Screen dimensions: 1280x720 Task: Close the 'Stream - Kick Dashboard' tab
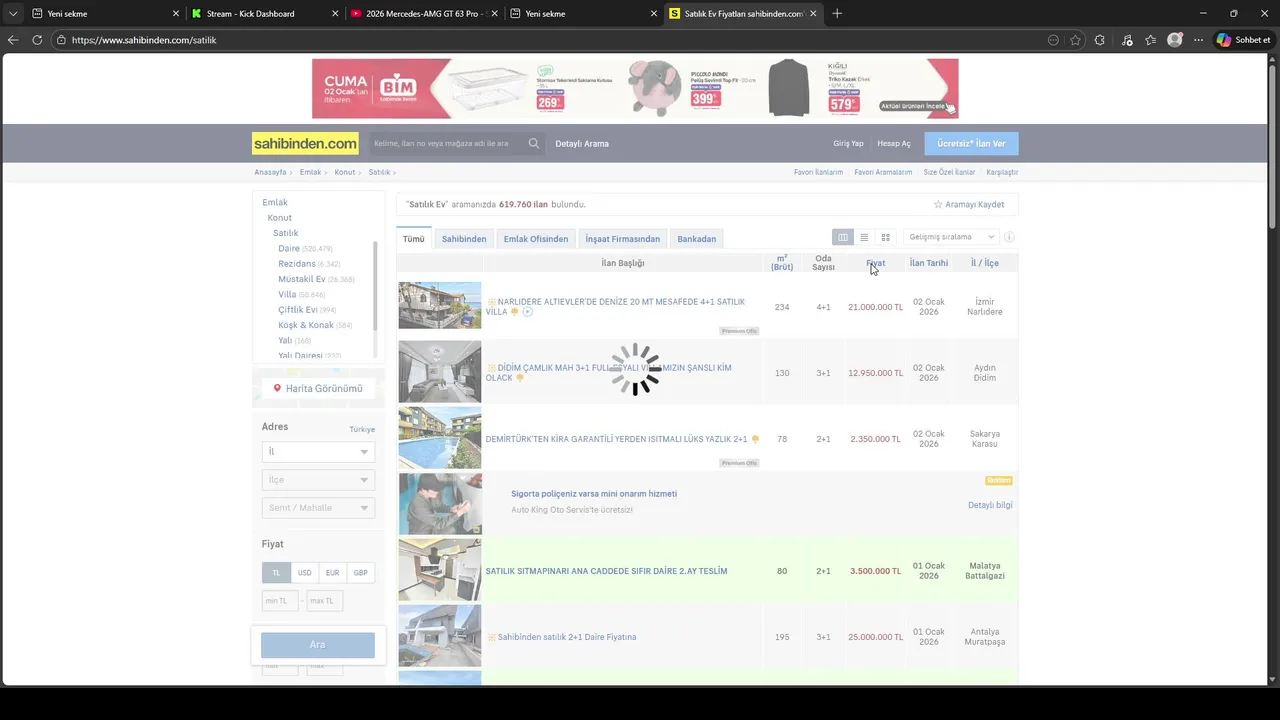[335, 14]
